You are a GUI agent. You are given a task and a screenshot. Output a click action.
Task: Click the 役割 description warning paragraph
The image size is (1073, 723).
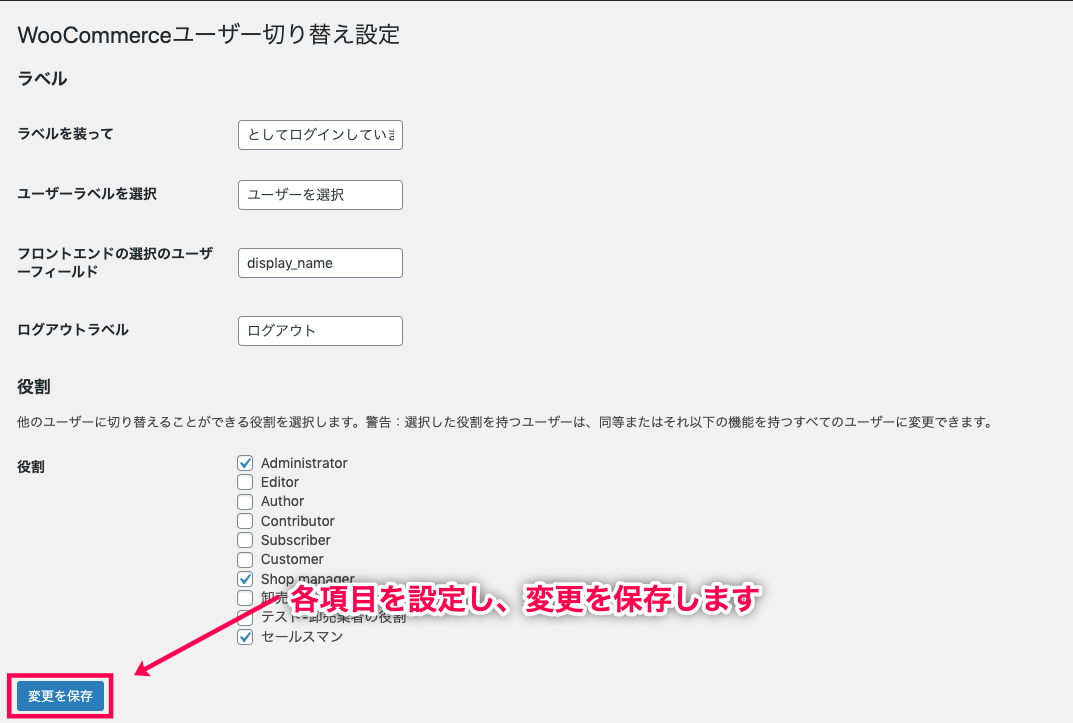pyautogui.click(x=505, y=422)
